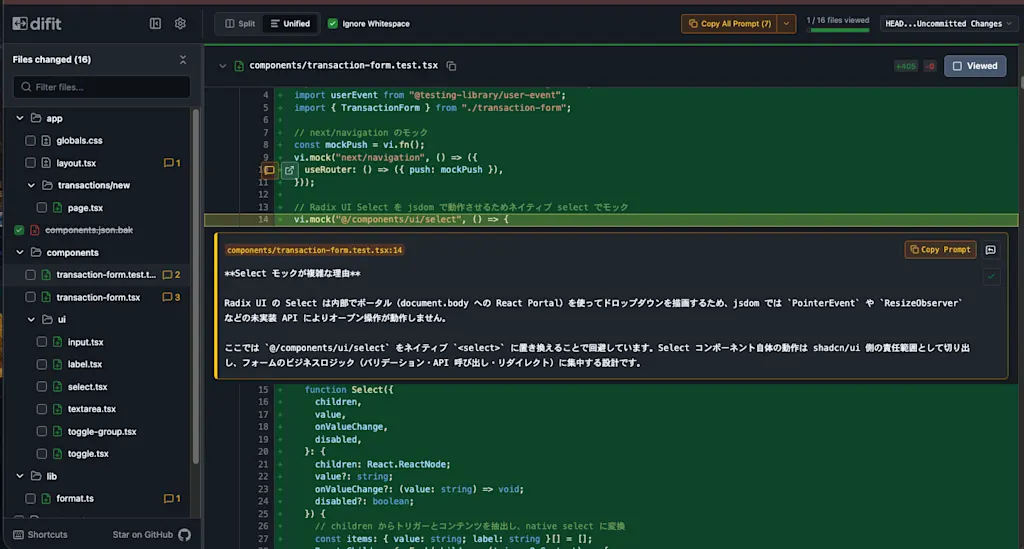Toggle Ignore Whitespace checkbox

[332, 24]
